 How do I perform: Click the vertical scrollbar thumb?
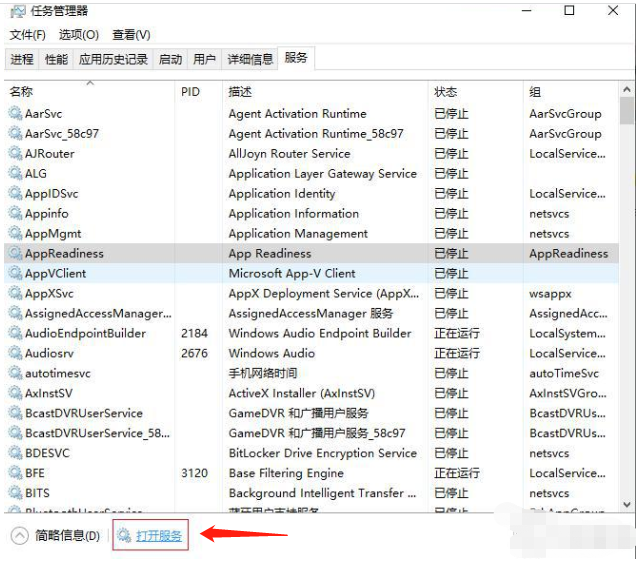pos(627,110)
